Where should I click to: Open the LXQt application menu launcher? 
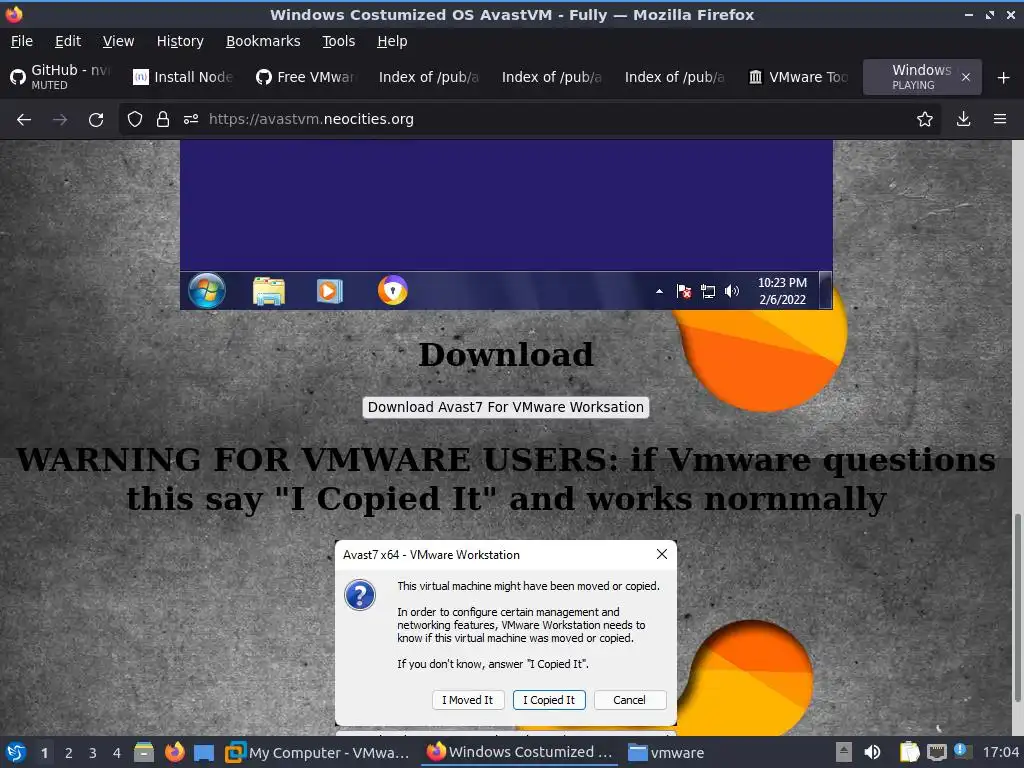tap(16, 753)
